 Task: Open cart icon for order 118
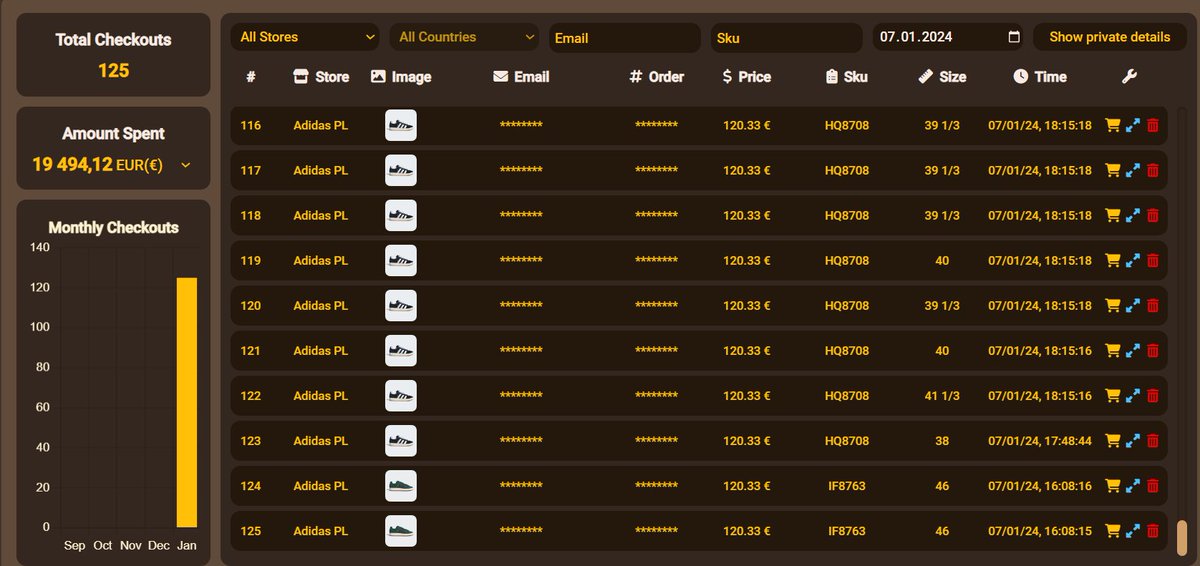click(1112, 215)
